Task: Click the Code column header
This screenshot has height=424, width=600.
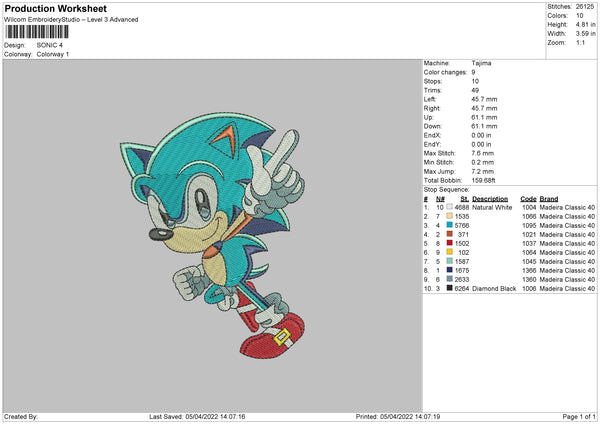Action: (528, 198)
